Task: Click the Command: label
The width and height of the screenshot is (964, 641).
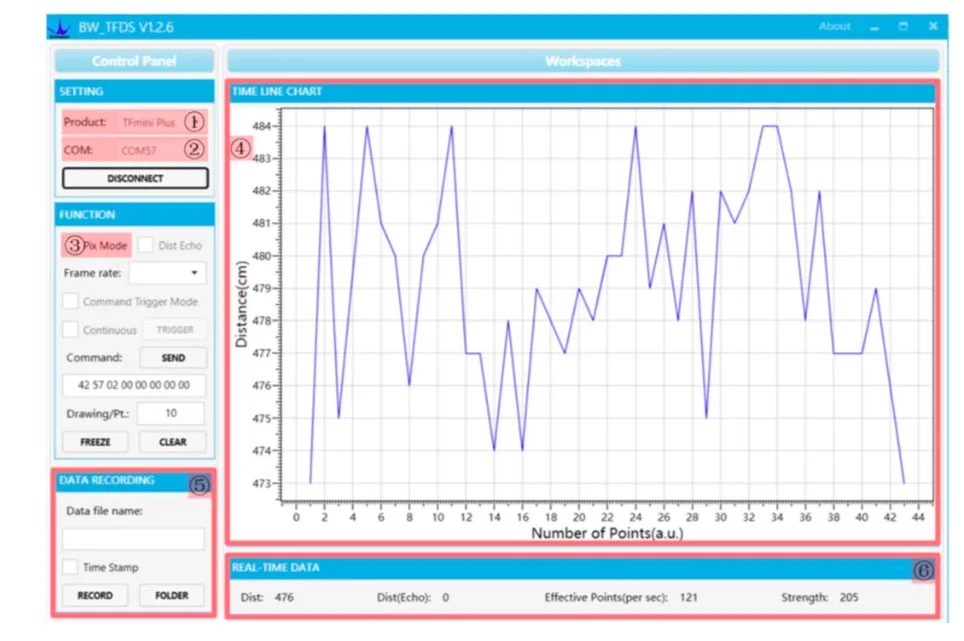Action: [94, 358]
